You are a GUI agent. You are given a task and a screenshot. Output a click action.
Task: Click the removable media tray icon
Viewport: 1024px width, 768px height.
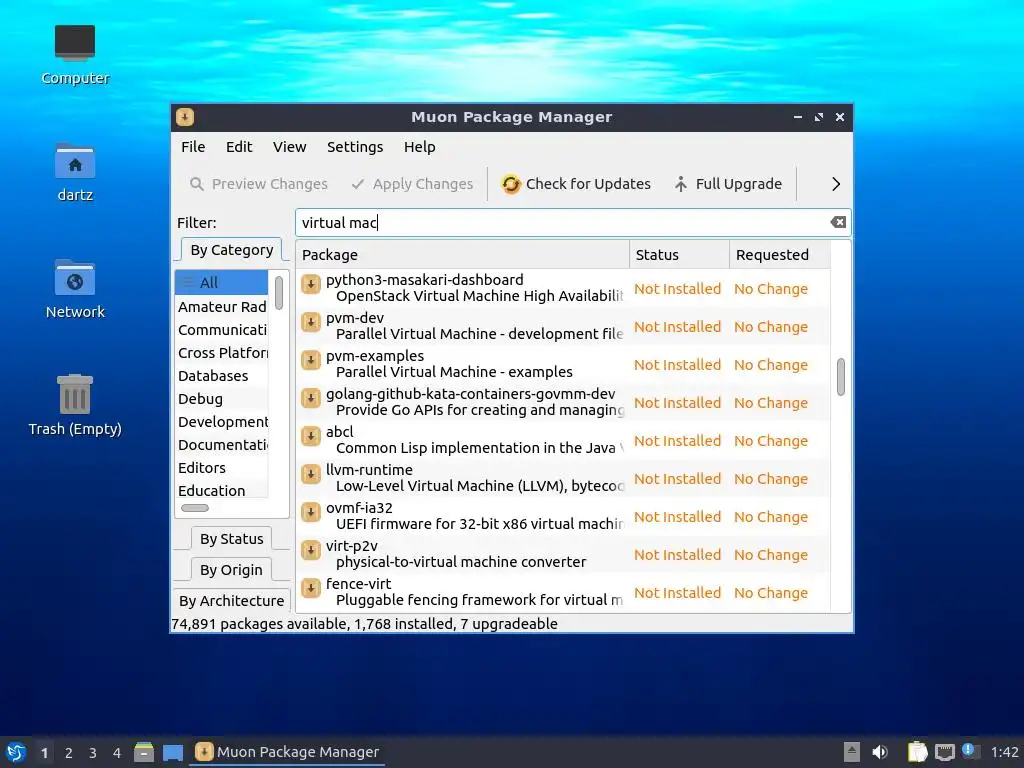point(851,752)
